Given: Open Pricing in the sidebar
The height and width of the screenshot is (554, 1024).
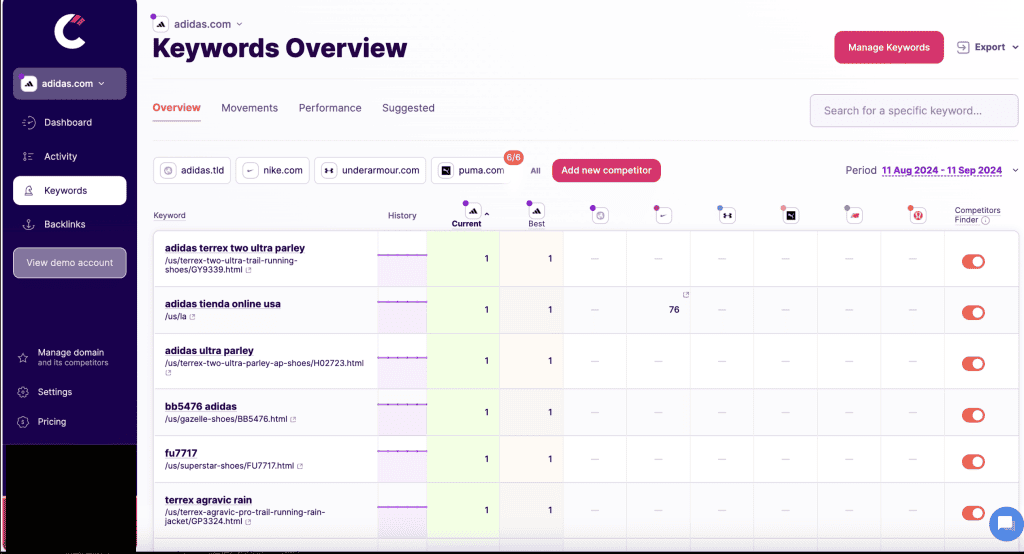Looking at the screenshot, I should click(x=52, y=422).
